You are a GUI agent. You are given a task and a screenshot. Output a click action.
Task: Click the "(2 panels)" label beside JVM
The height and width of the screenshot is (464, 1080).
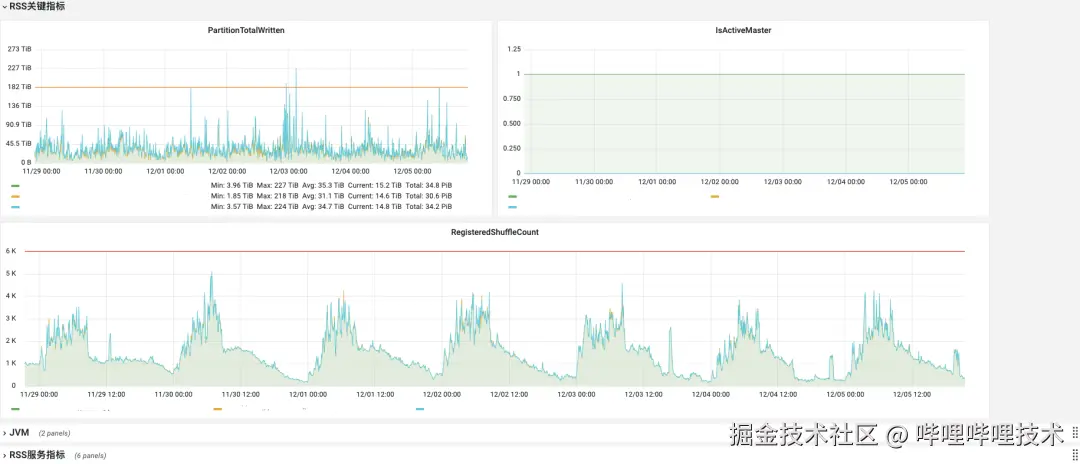point(54,433)
